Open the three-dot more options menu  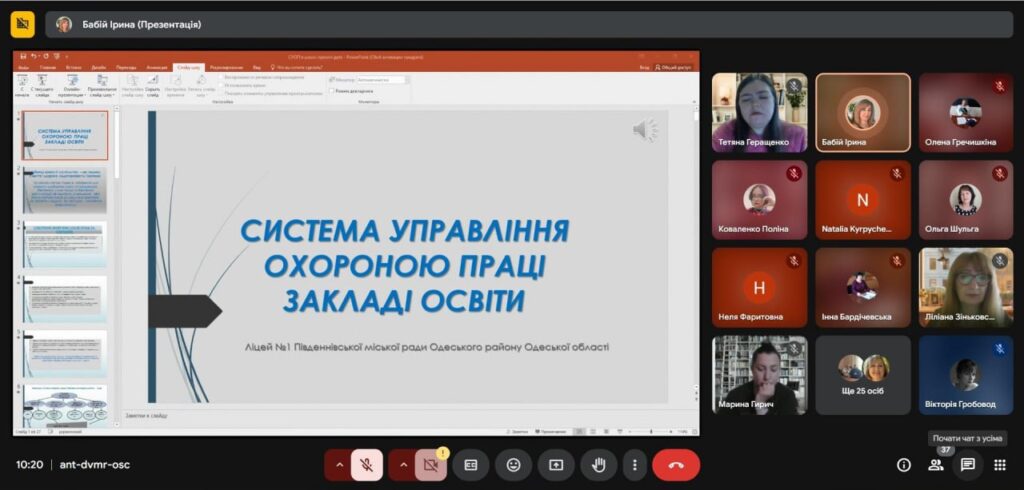coord(634,465)
